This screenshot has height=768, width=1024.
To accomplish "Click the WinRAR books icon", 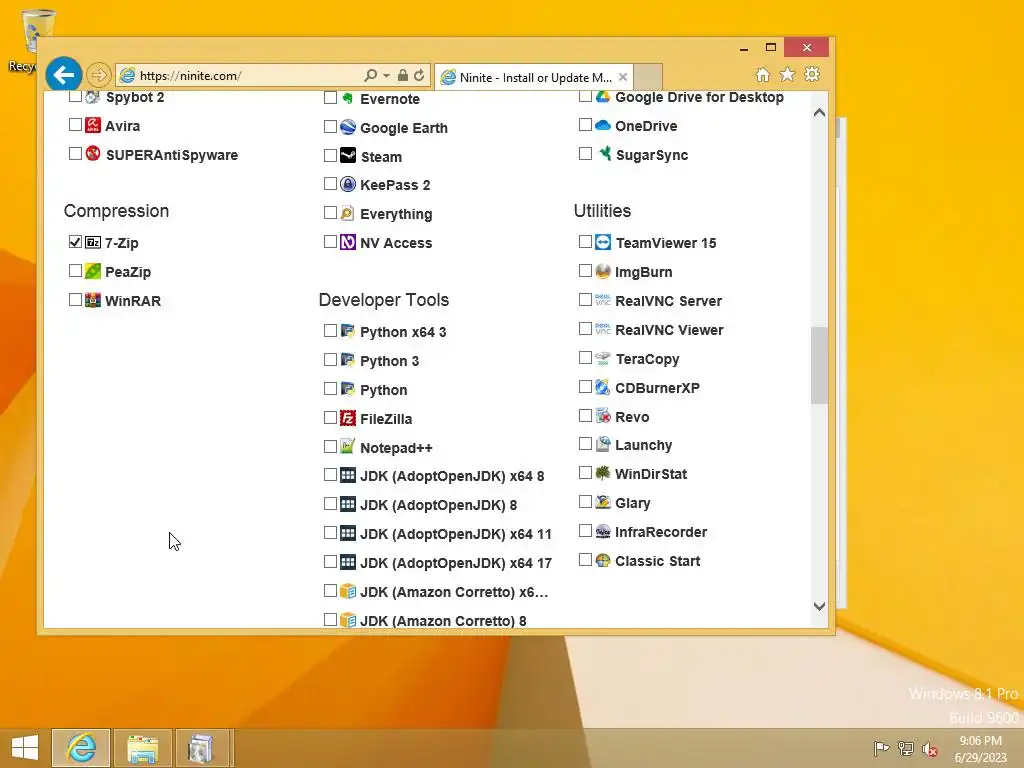I will pyautogui.click(x=93, y=300).
